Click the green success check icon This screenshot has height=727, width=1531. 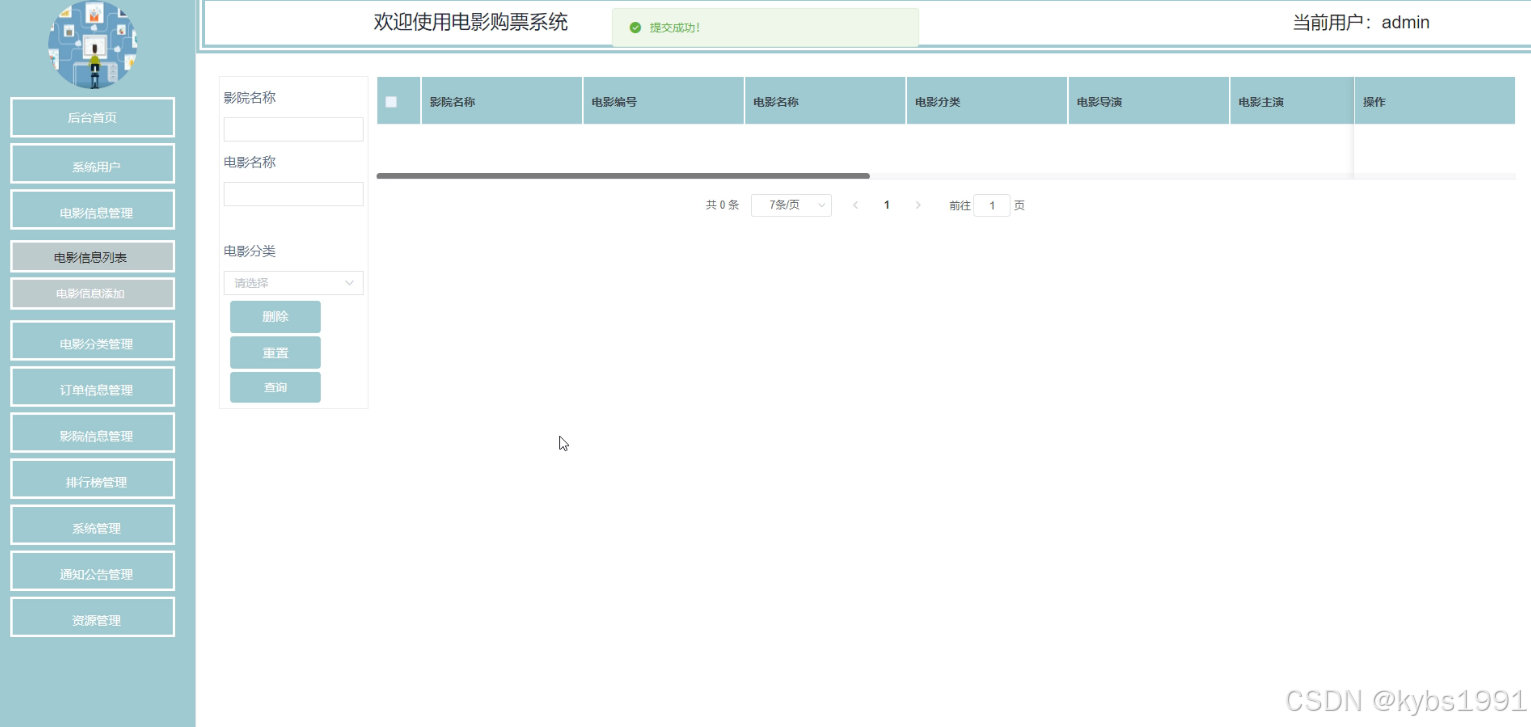click(x=635, y=28)
